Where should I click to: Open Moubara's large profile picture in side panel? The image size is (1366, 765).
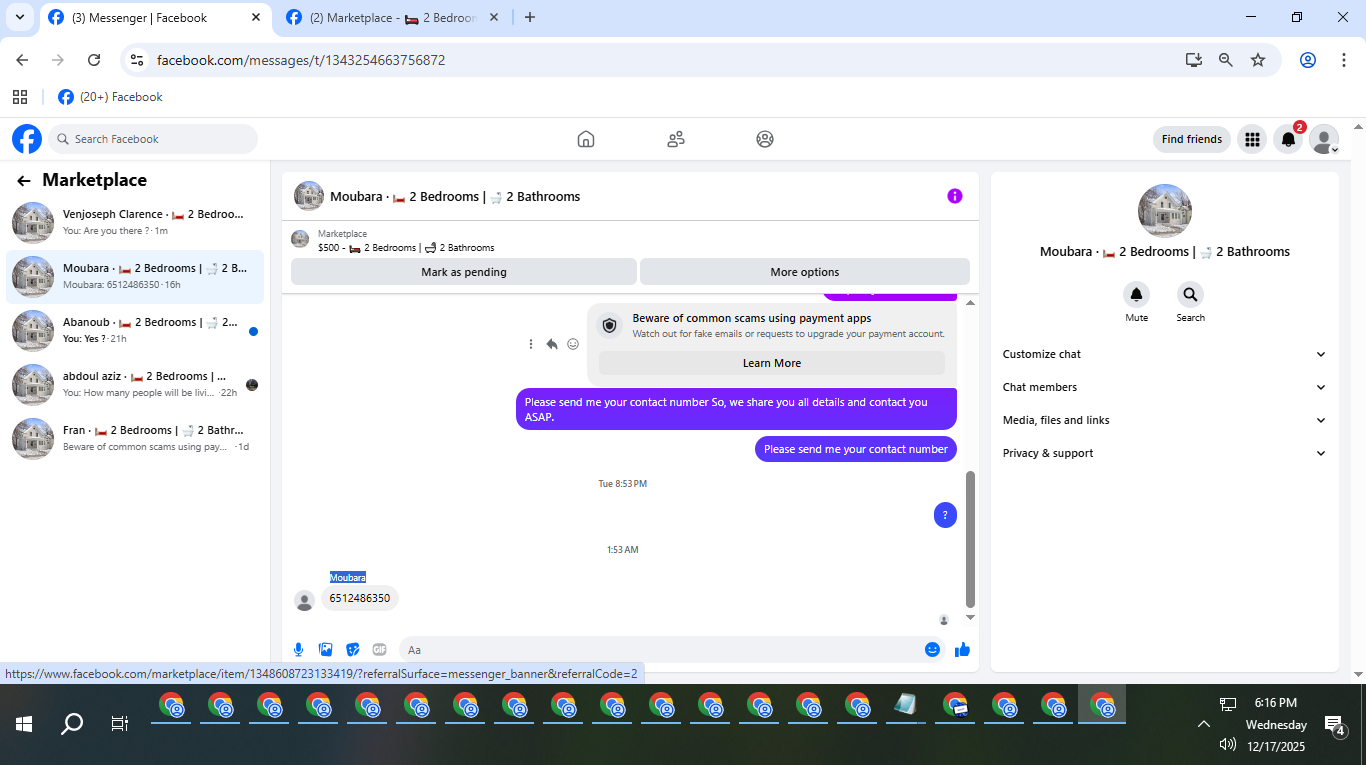1165,211
